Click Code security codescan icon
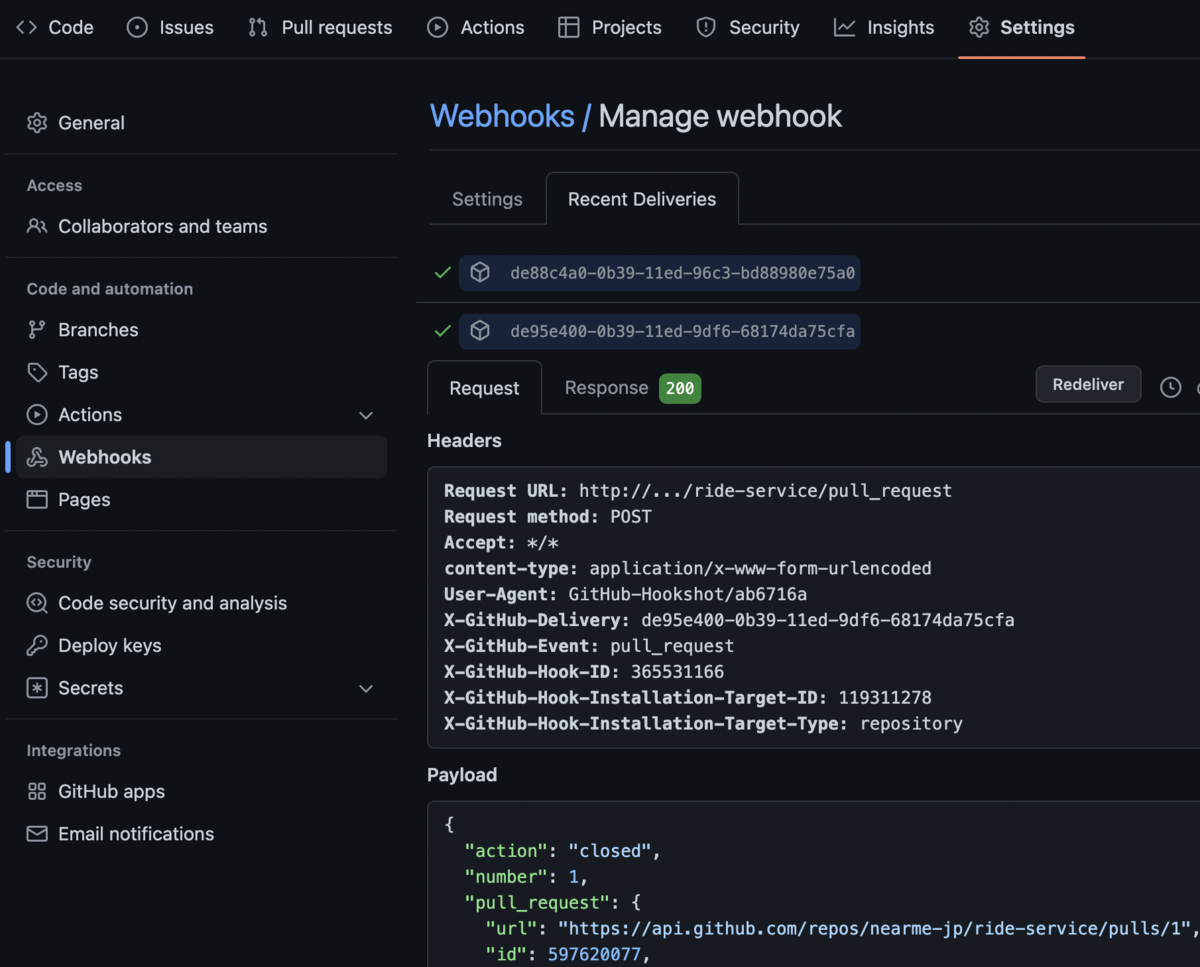This screenshot has height=967, width=1200. pyautogui.click(x=37, y=603)
